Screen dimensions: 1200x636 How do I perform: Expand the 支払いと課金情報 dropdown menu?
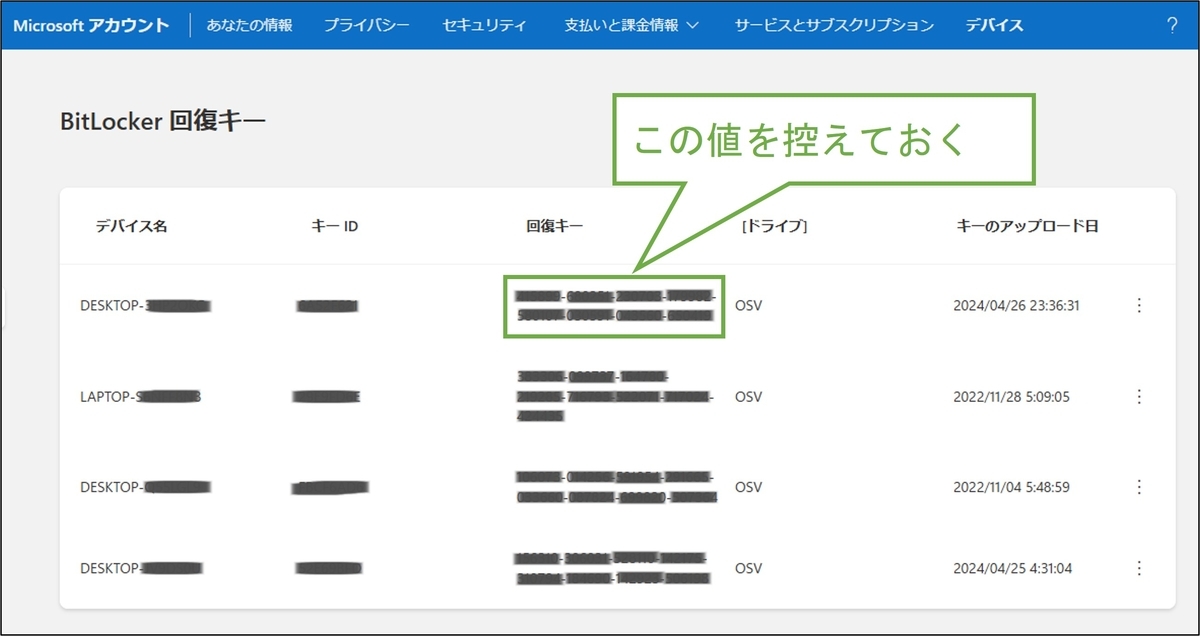(x=632, y=25)
